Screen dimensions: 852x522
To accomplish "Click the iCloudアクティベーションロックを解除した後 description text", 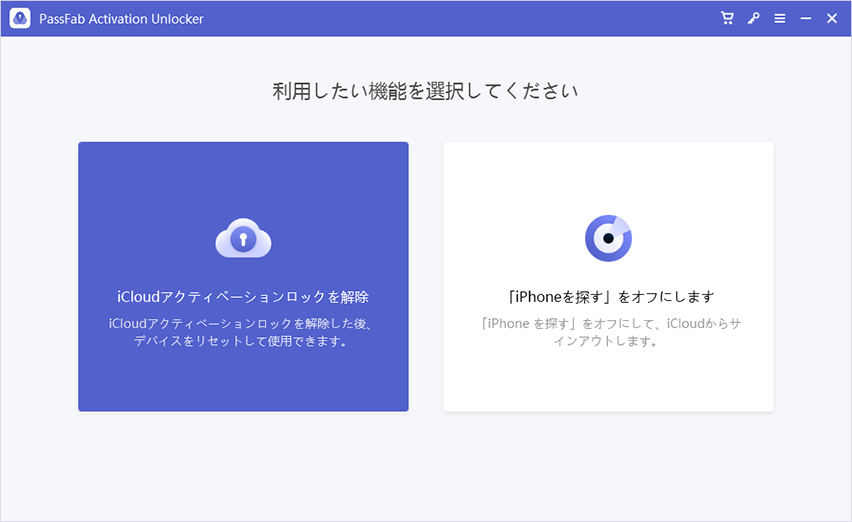I will (241, 332).
